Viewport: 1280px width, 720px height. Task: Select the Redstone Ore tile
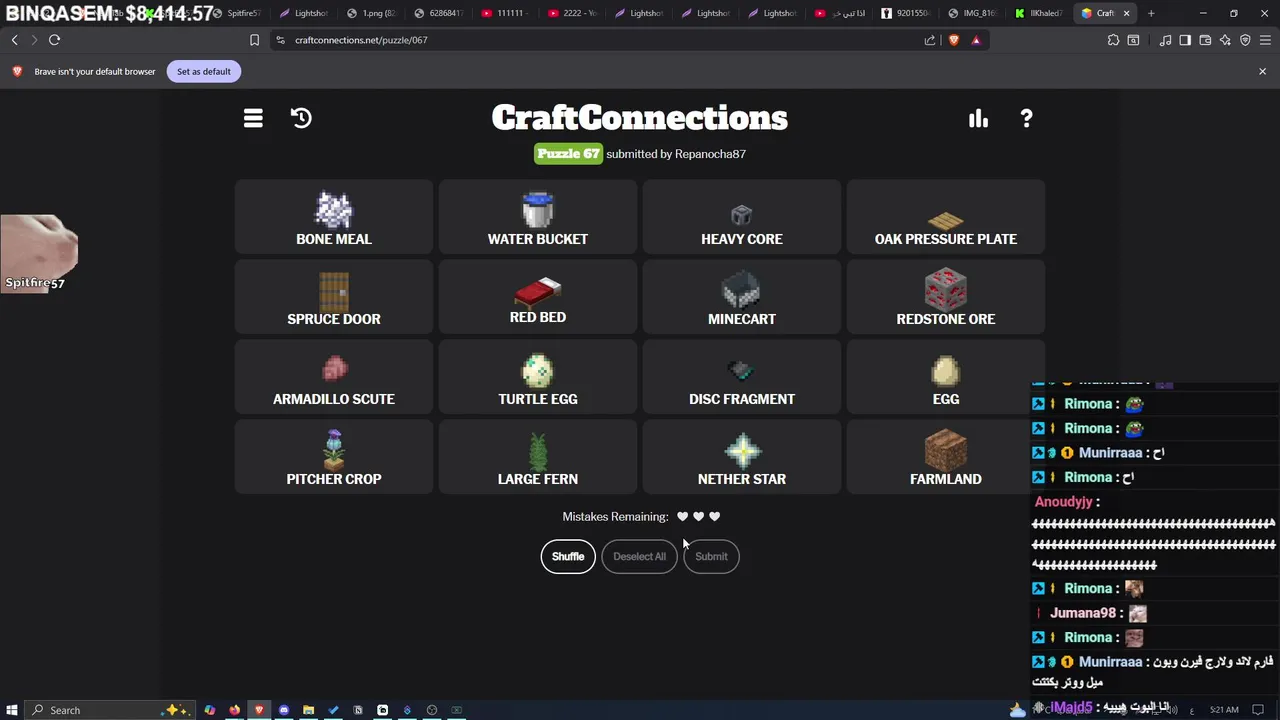(x=946, y=297)
